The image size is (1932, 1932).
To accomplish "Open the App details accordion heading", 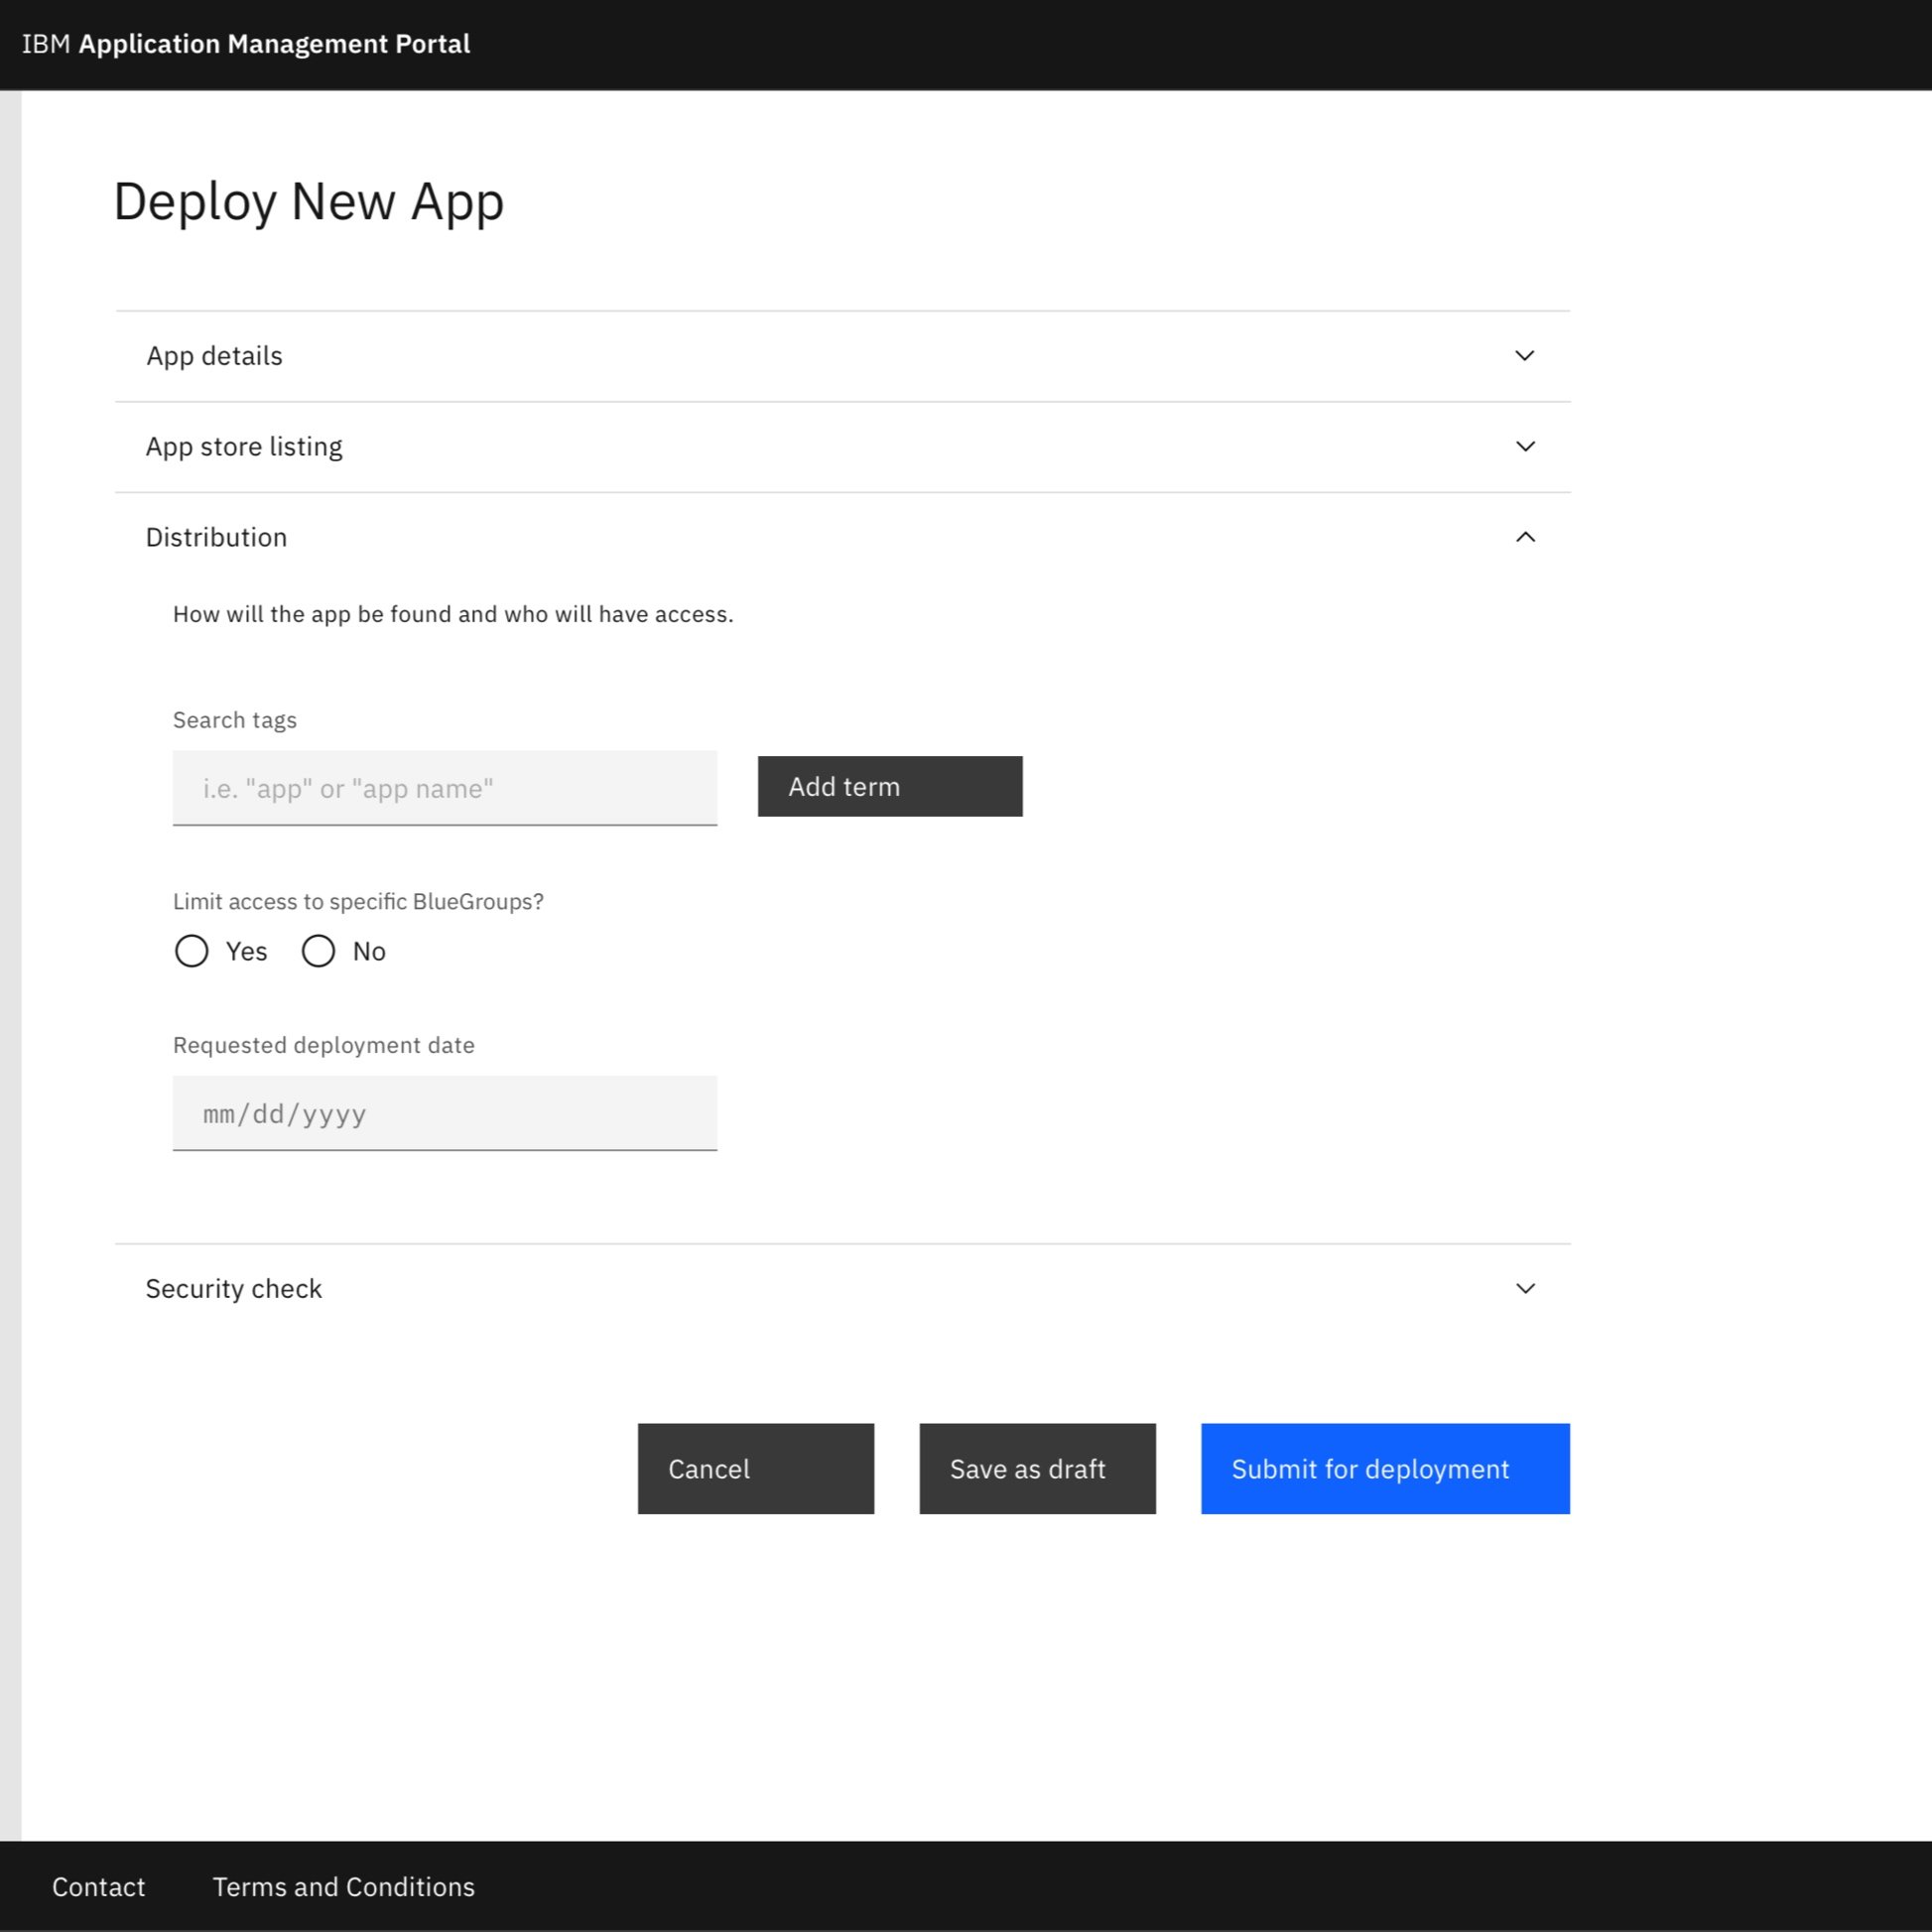I will 843,356.
